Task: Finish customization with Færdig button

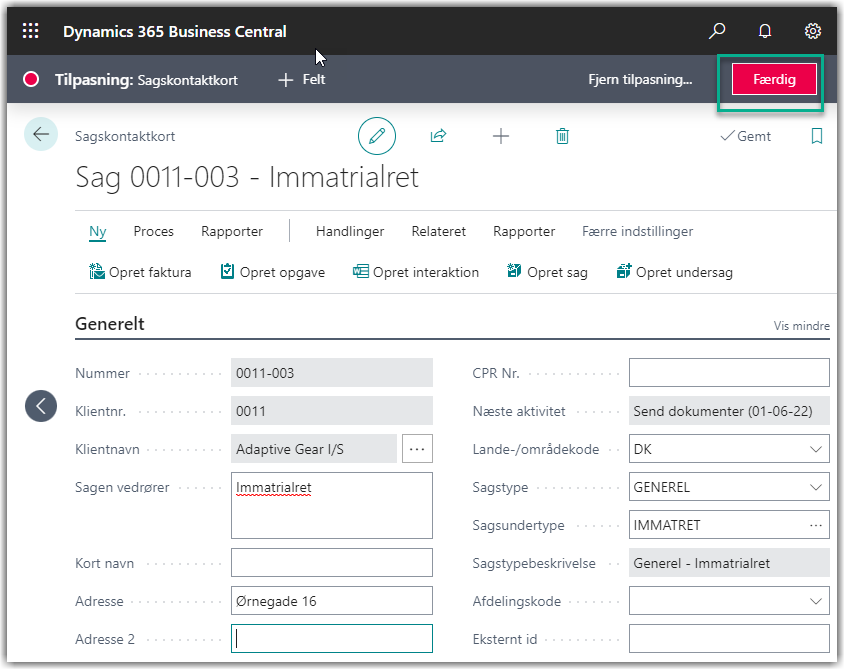Action: point(774,80)
